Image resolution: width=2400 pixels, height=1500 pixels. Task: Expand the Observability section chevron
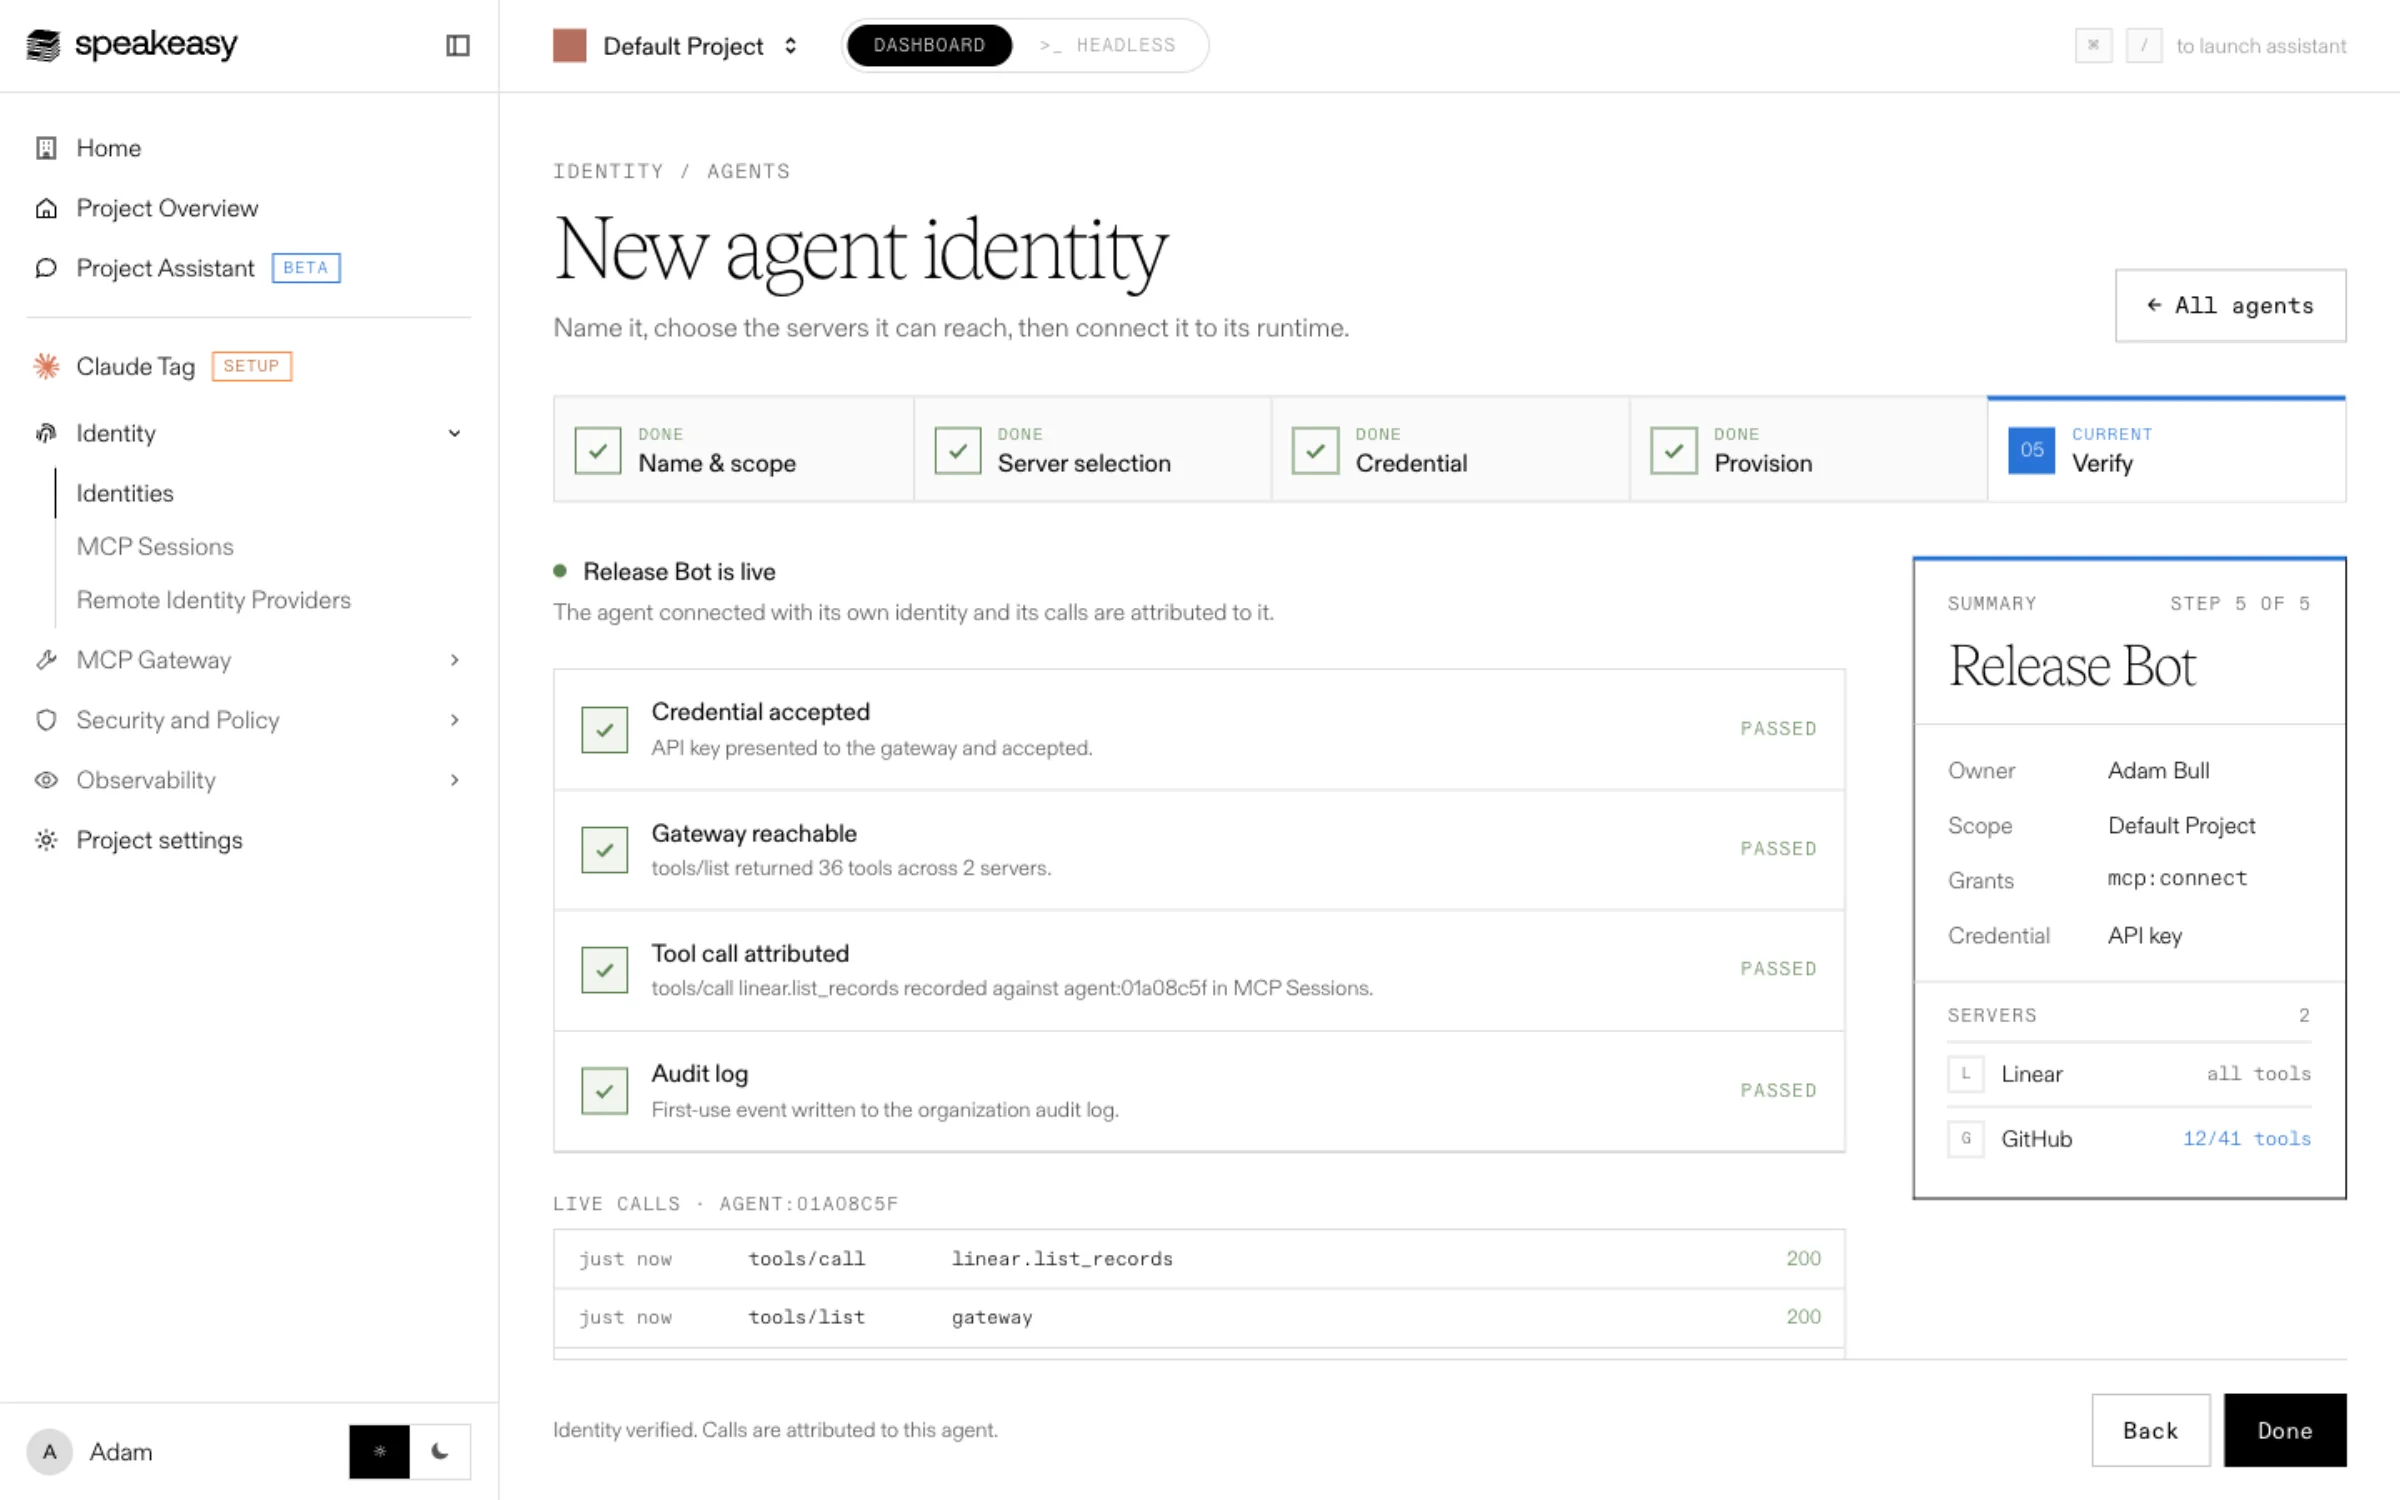455,780
